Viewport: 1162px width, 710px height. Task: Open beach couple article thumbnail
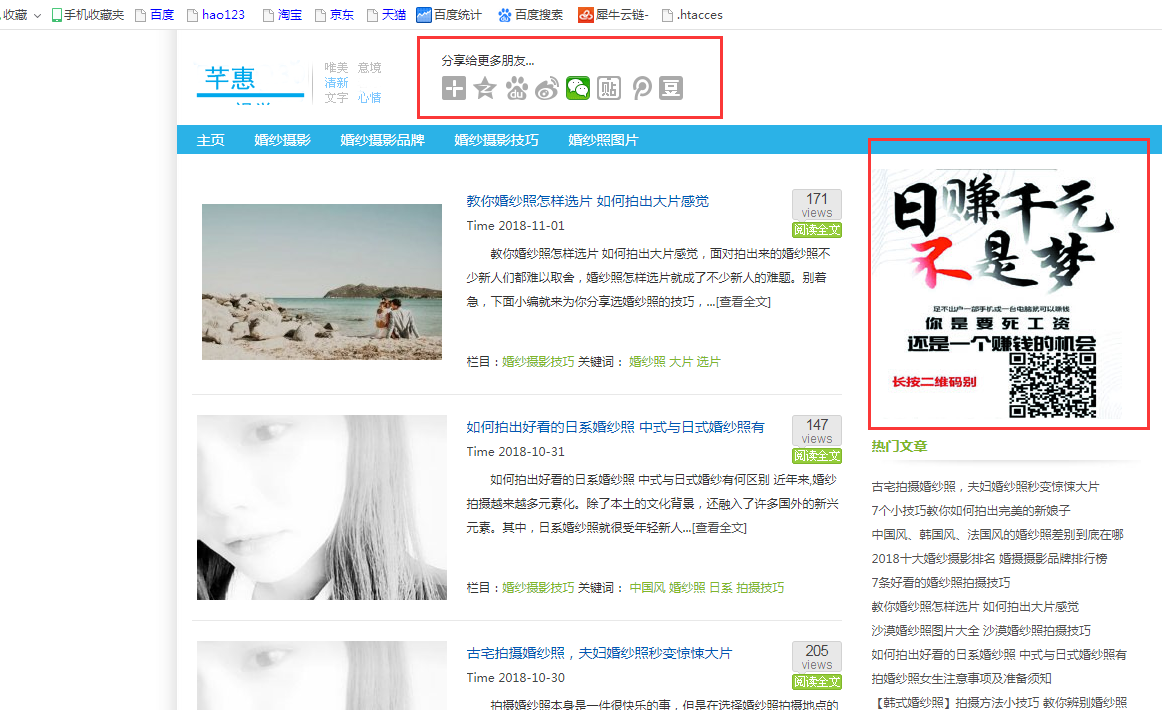322,282
